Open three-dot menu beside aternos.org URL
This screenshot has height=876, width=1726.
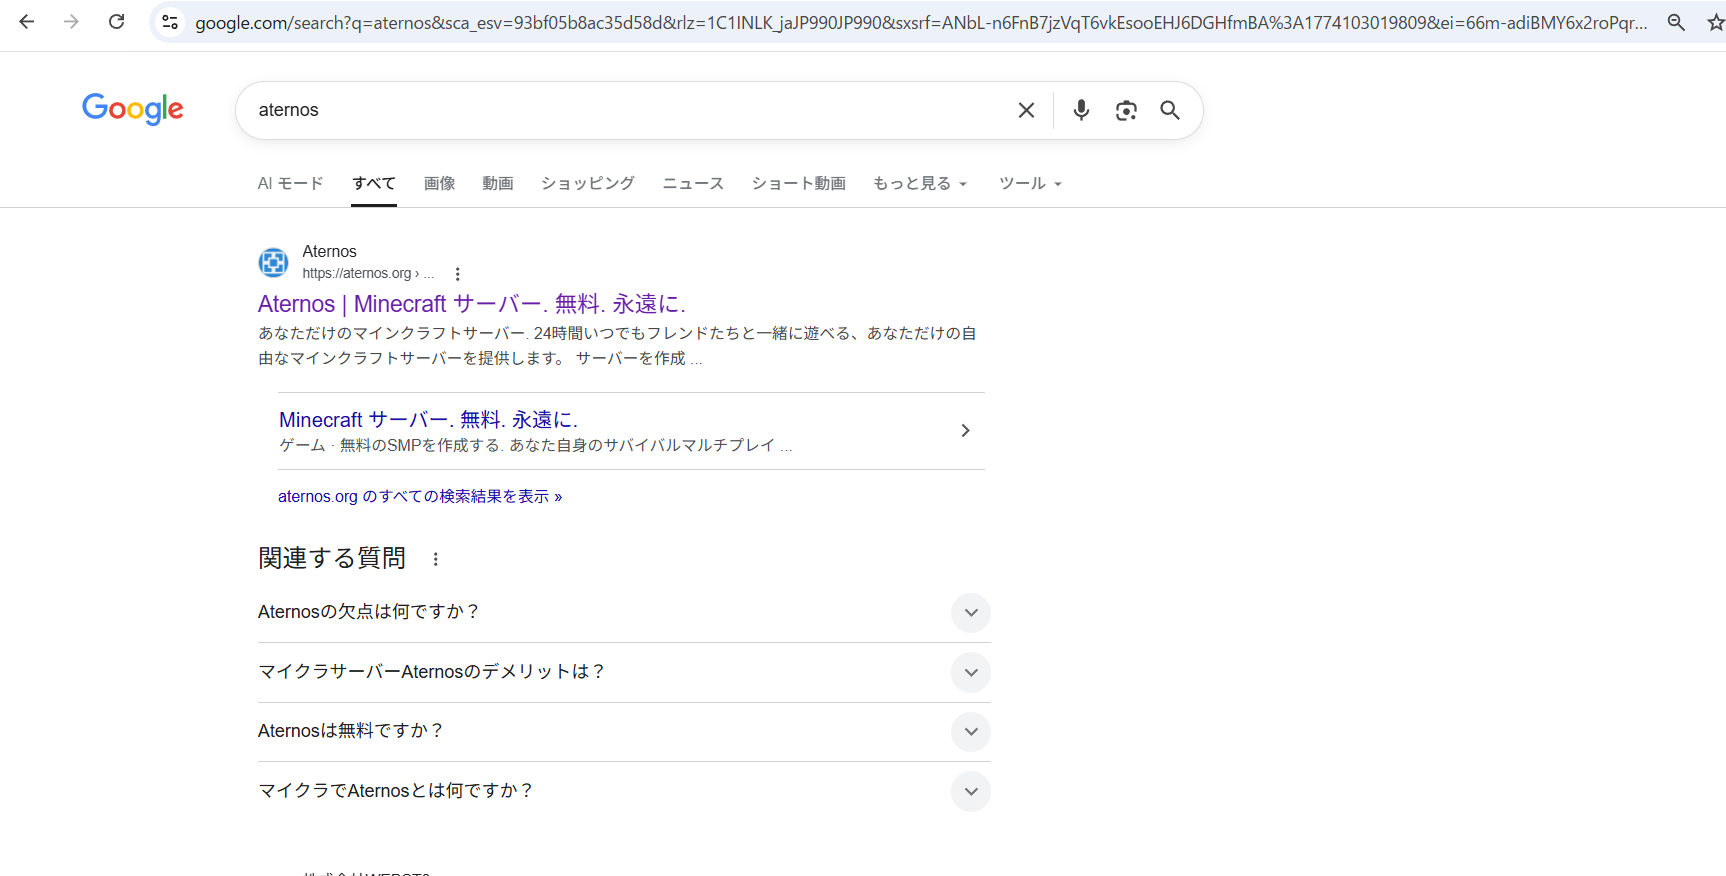pyautogui.click(x=458, y=274)
